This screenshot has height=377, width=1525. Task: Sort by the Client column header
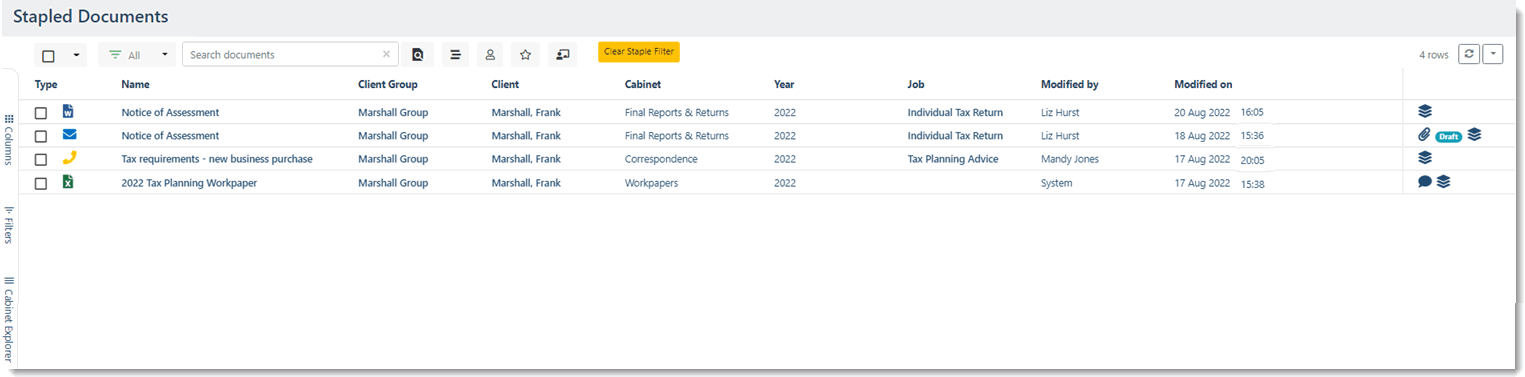pyautogui.click(x=505, y=85)
